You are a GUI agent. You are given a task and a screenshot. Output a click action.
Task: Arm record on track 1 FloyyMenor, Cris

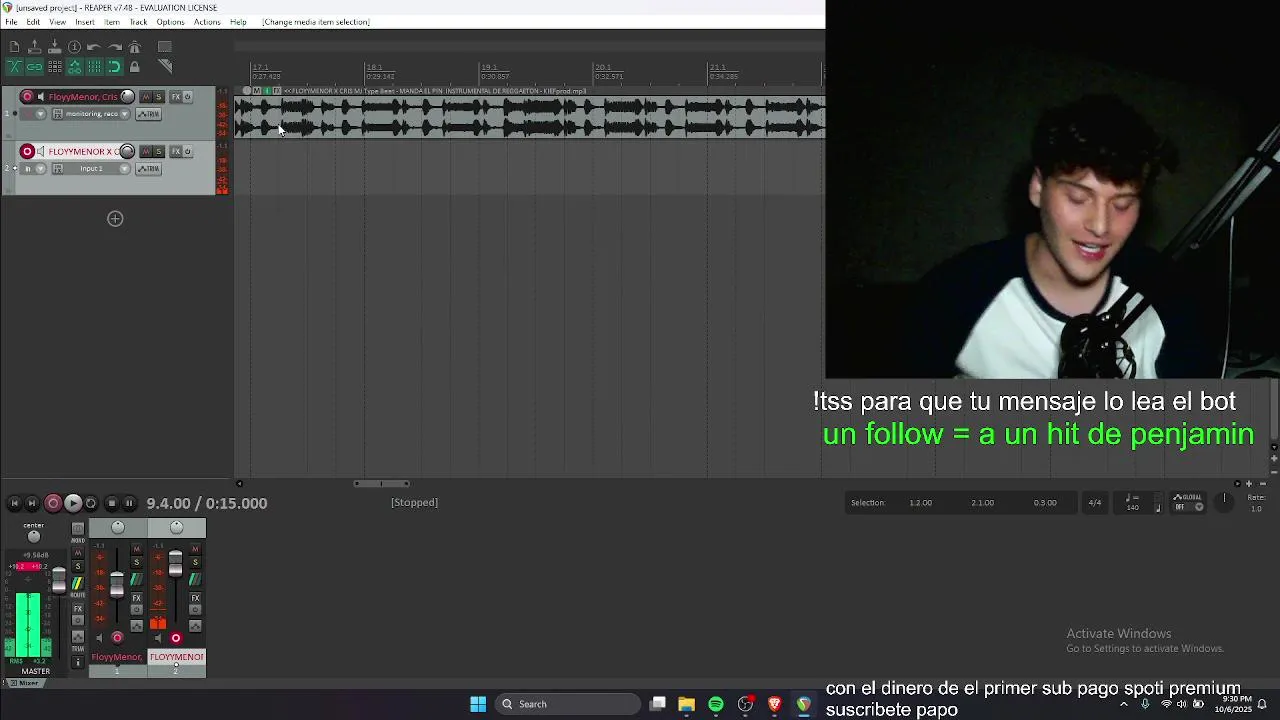point(27,97)
